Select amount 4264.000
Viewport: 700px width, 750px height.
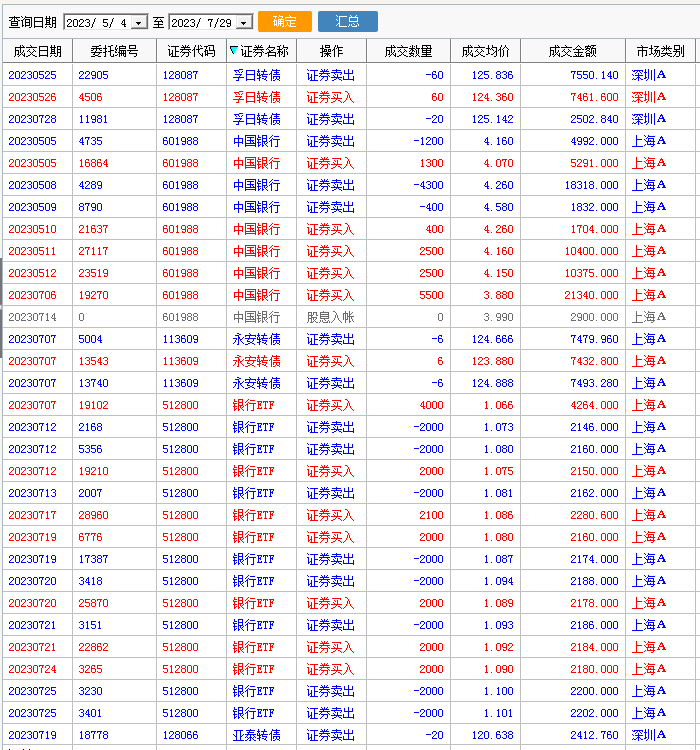coord(594,405)
